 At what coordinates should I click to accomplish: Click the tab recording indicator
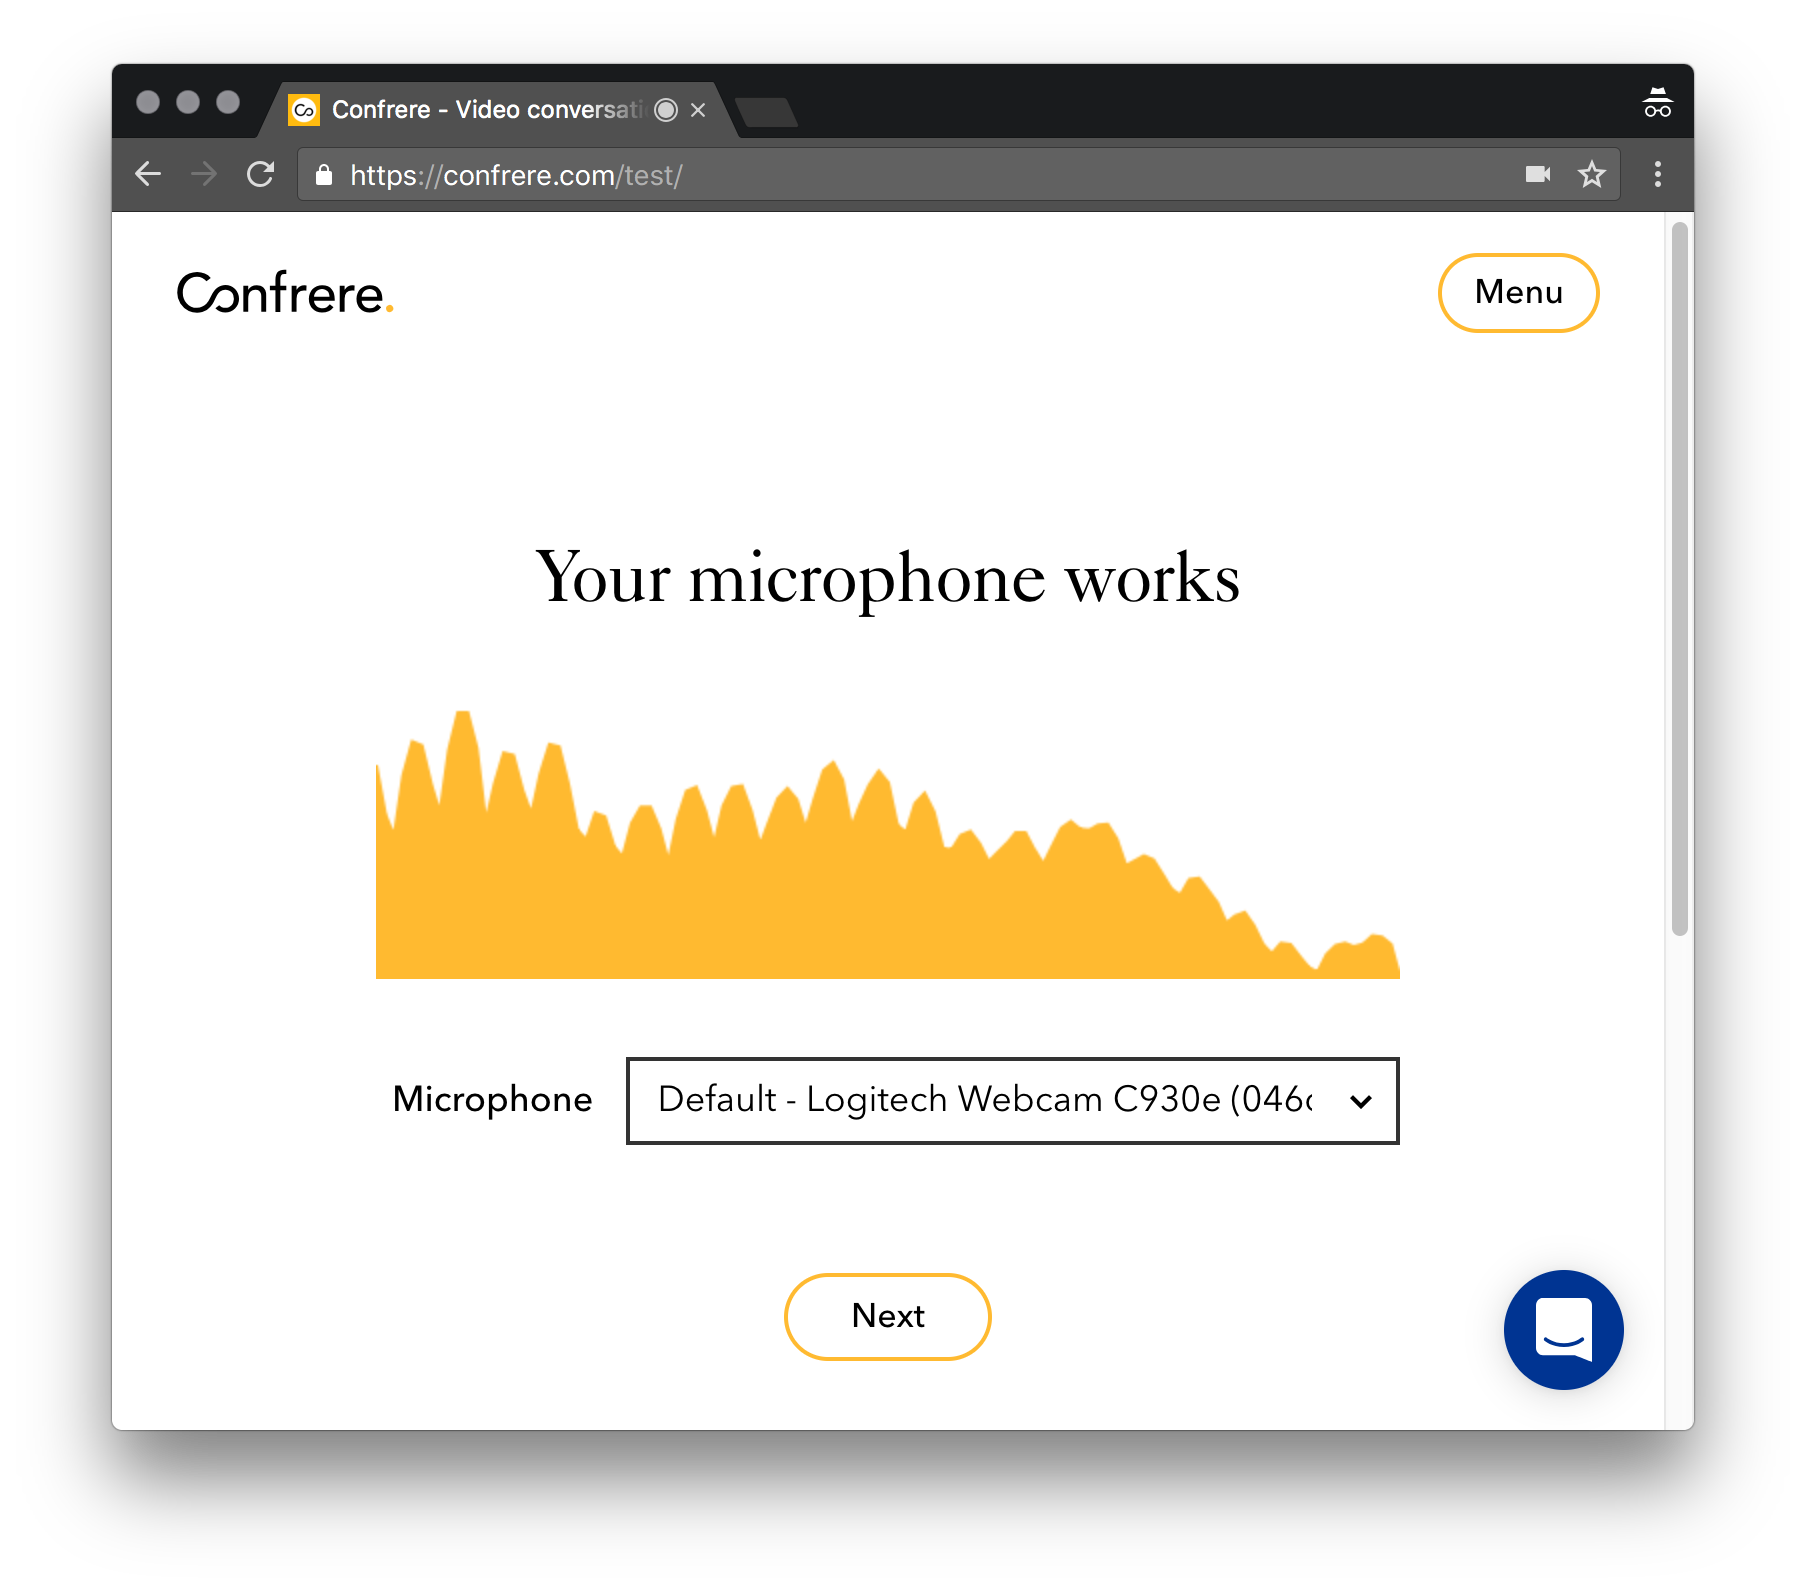tap(666, 110)
